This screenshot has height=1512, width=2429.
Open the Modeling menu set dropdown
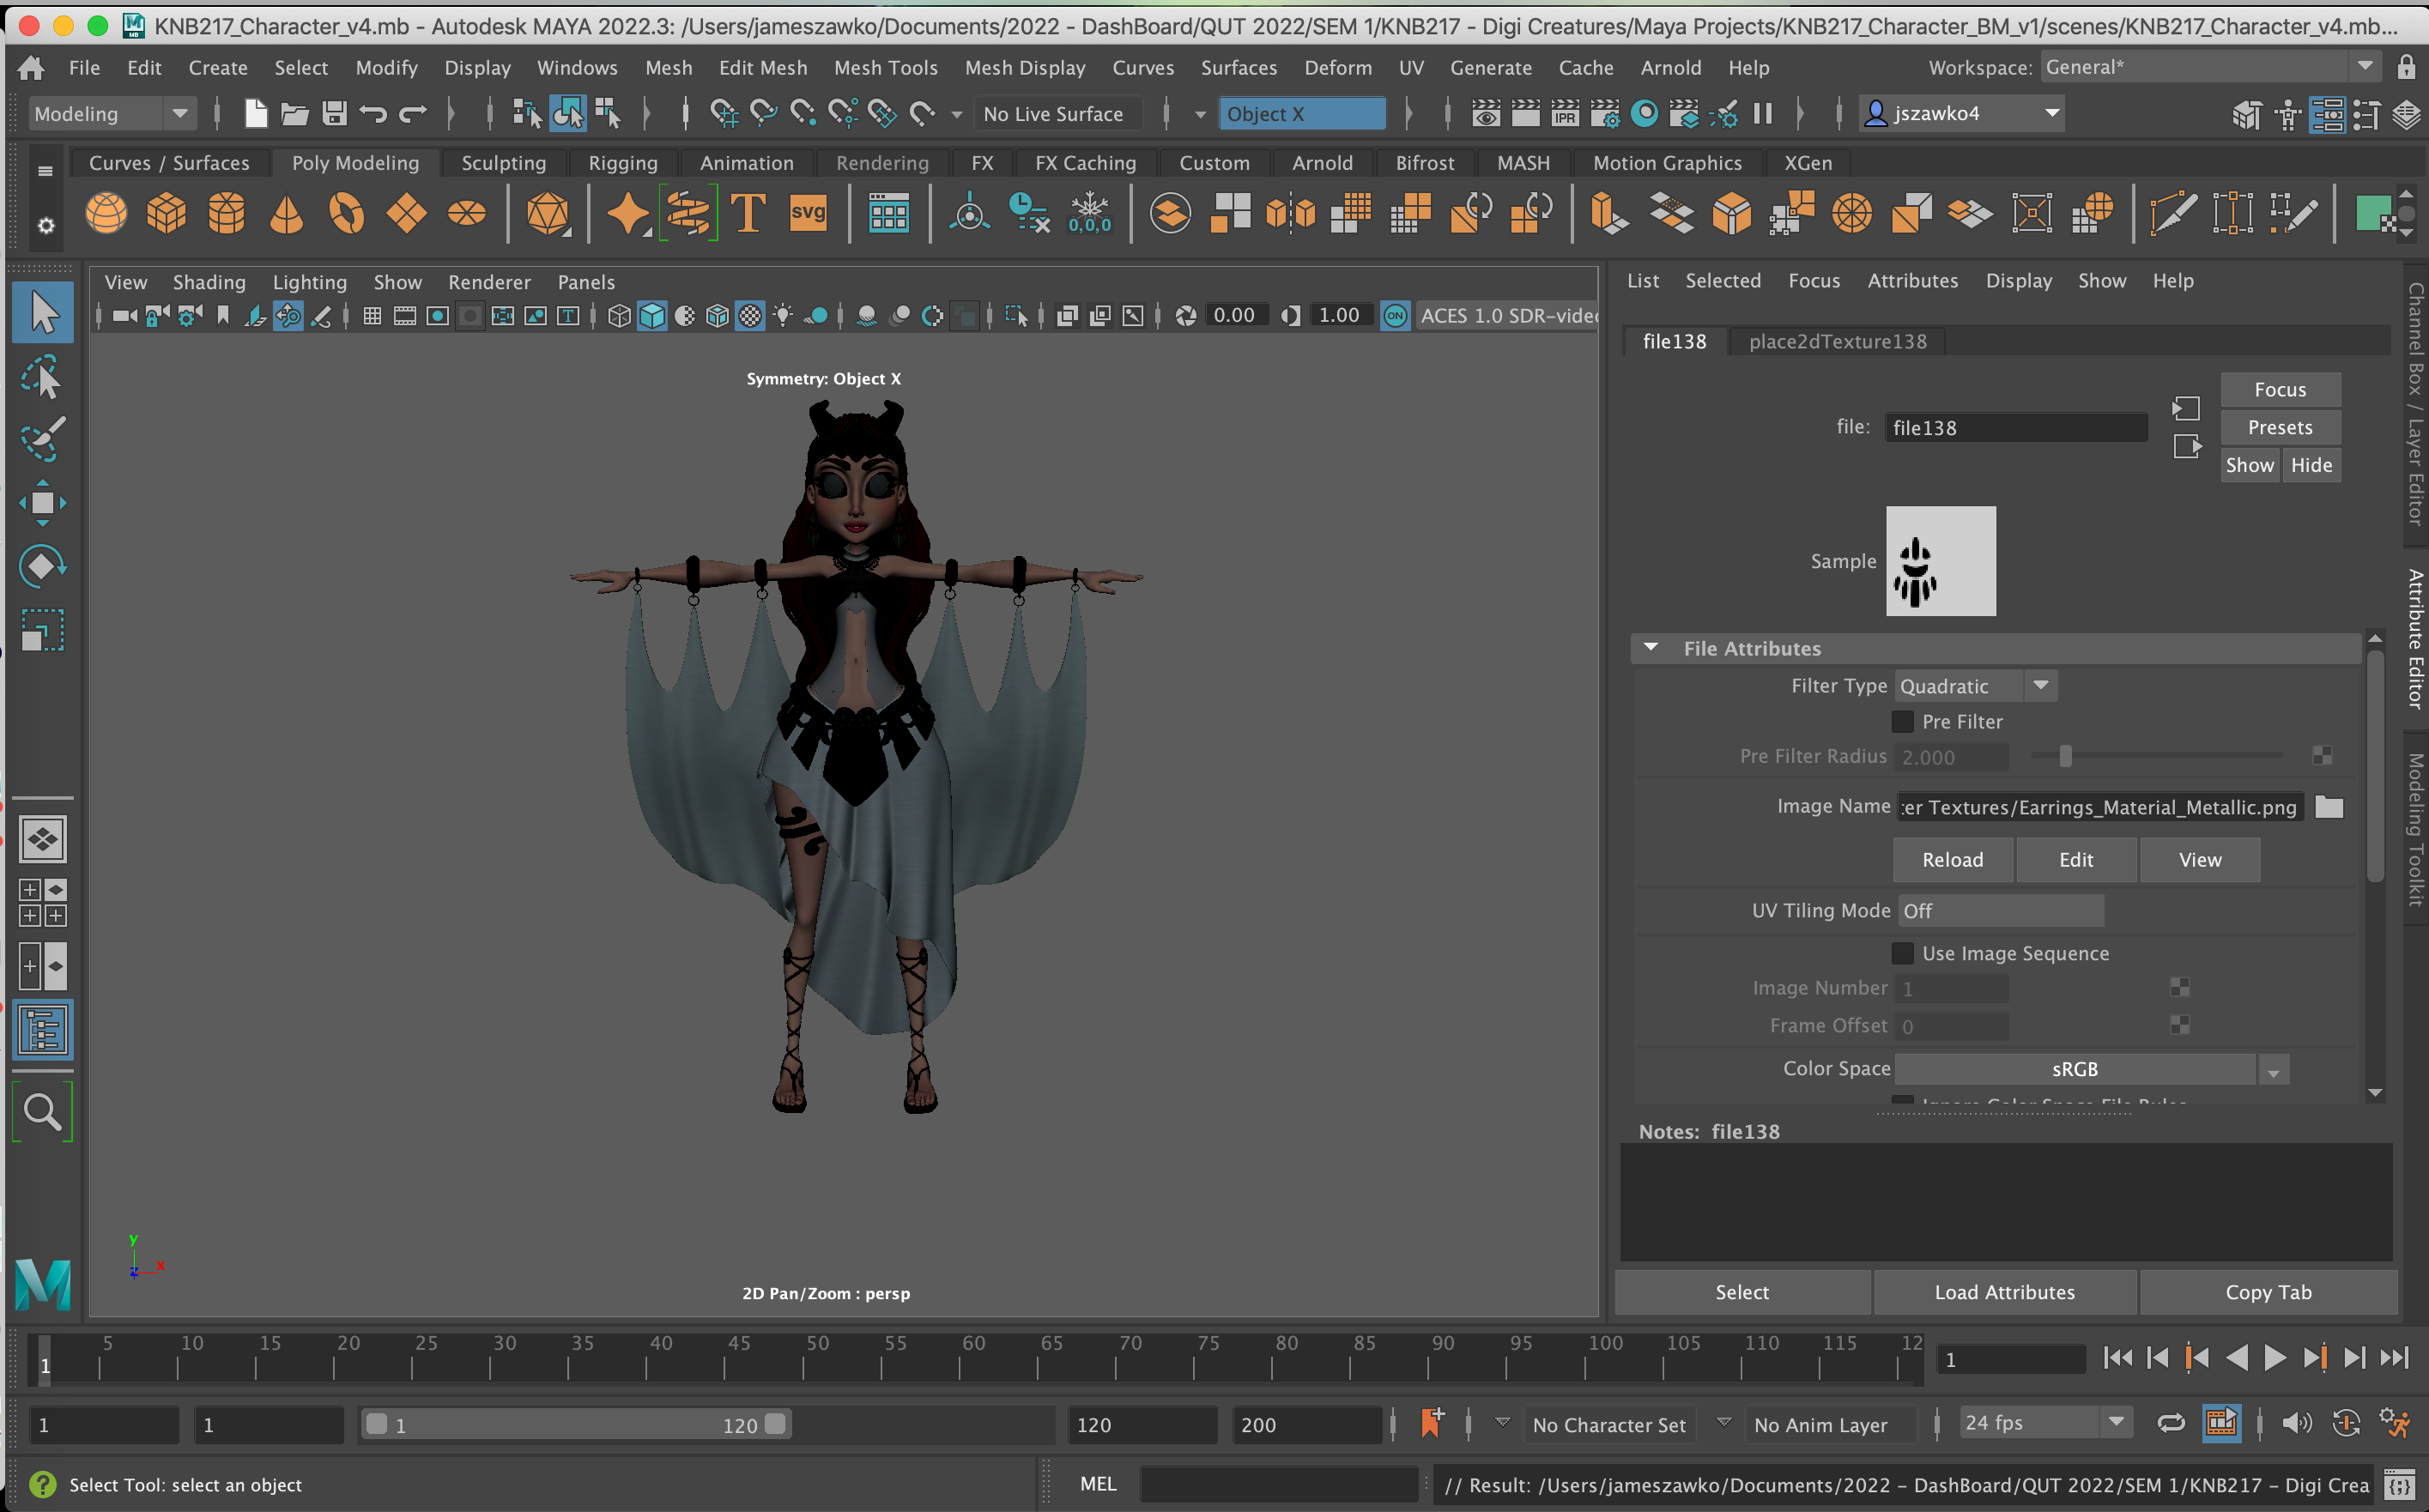pos(110,114)
